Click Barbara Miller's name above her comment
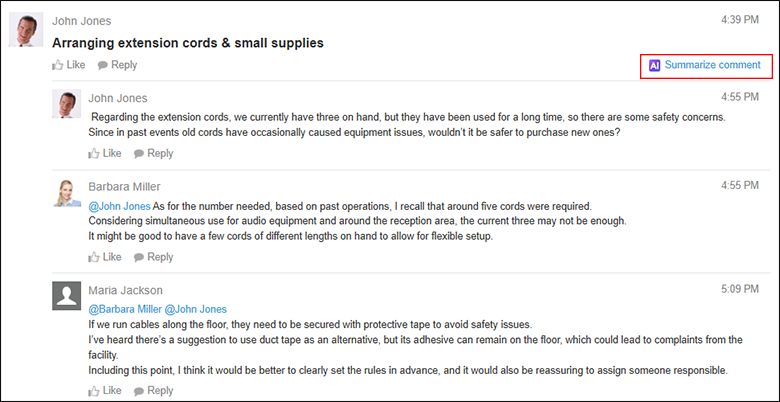 point(124,186)
